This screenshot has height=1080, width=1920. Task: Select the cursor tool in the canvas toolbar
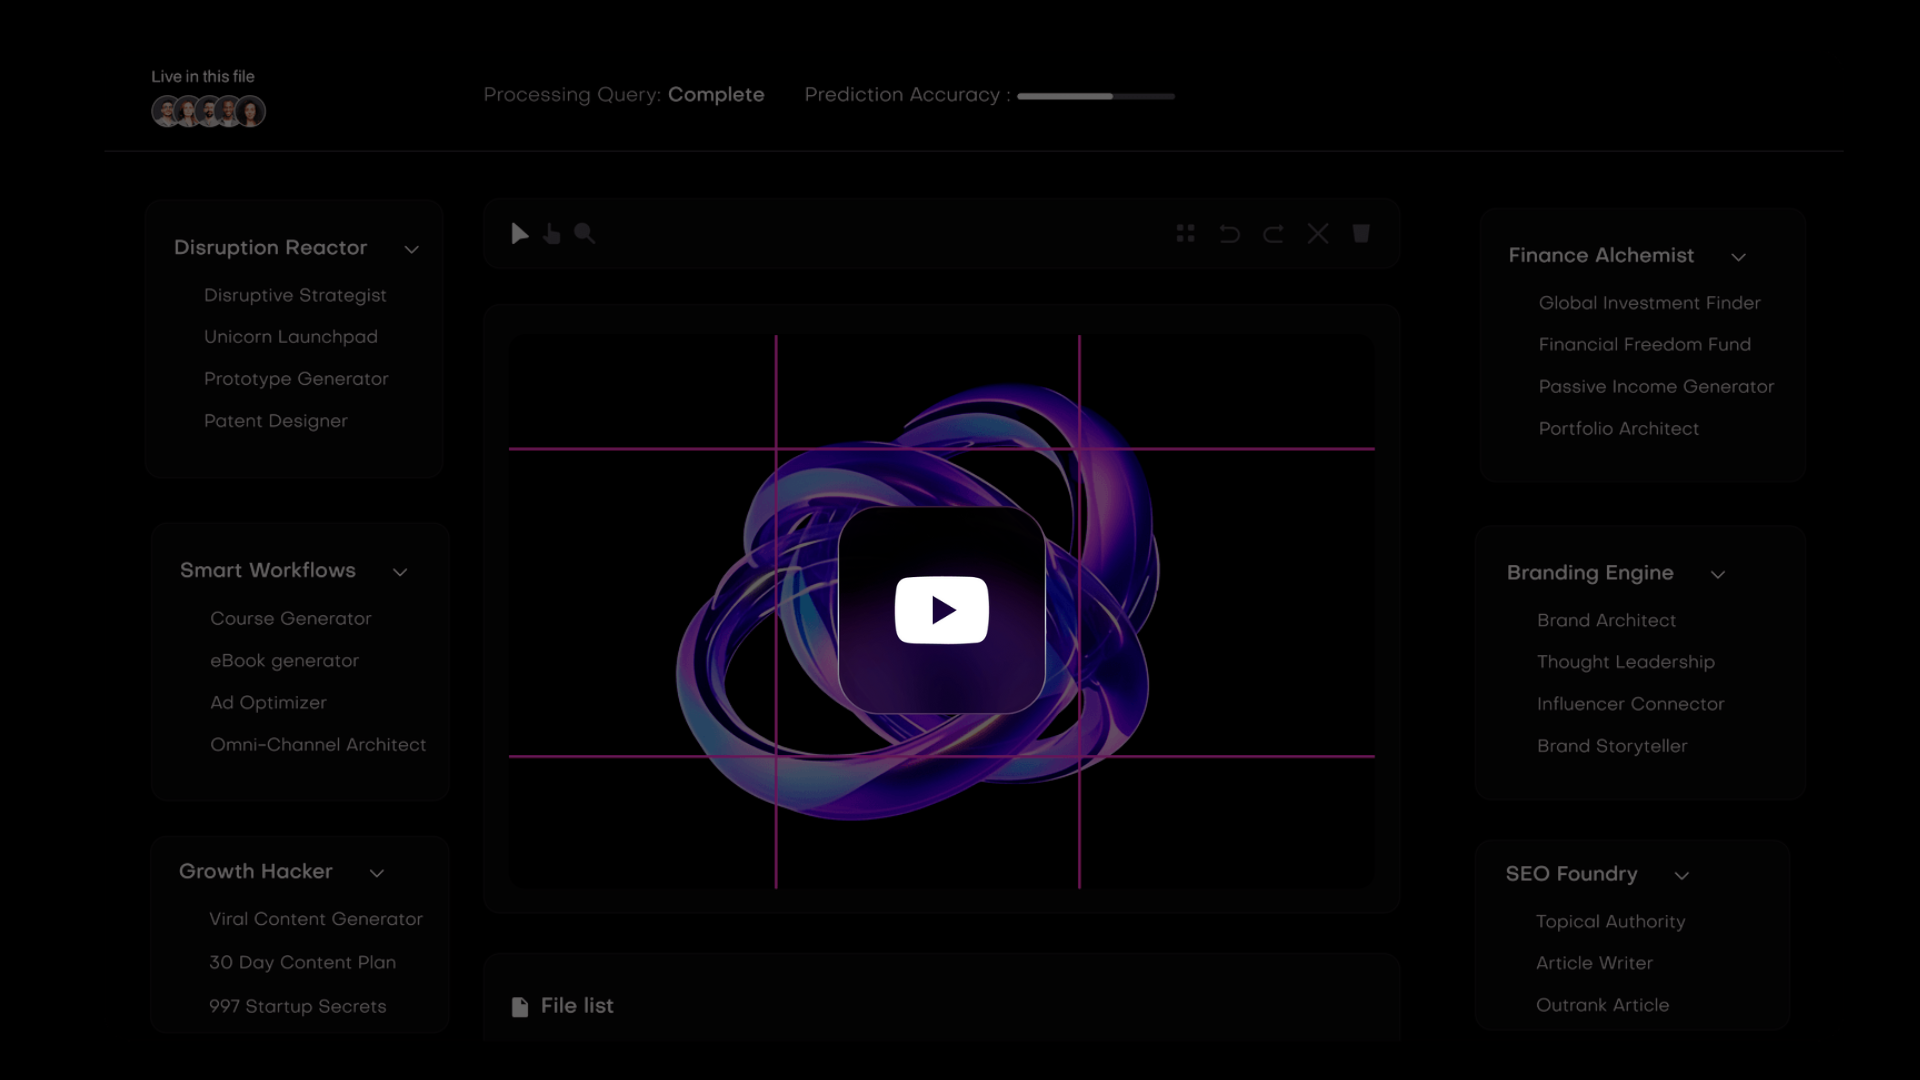tap(519, 233)
